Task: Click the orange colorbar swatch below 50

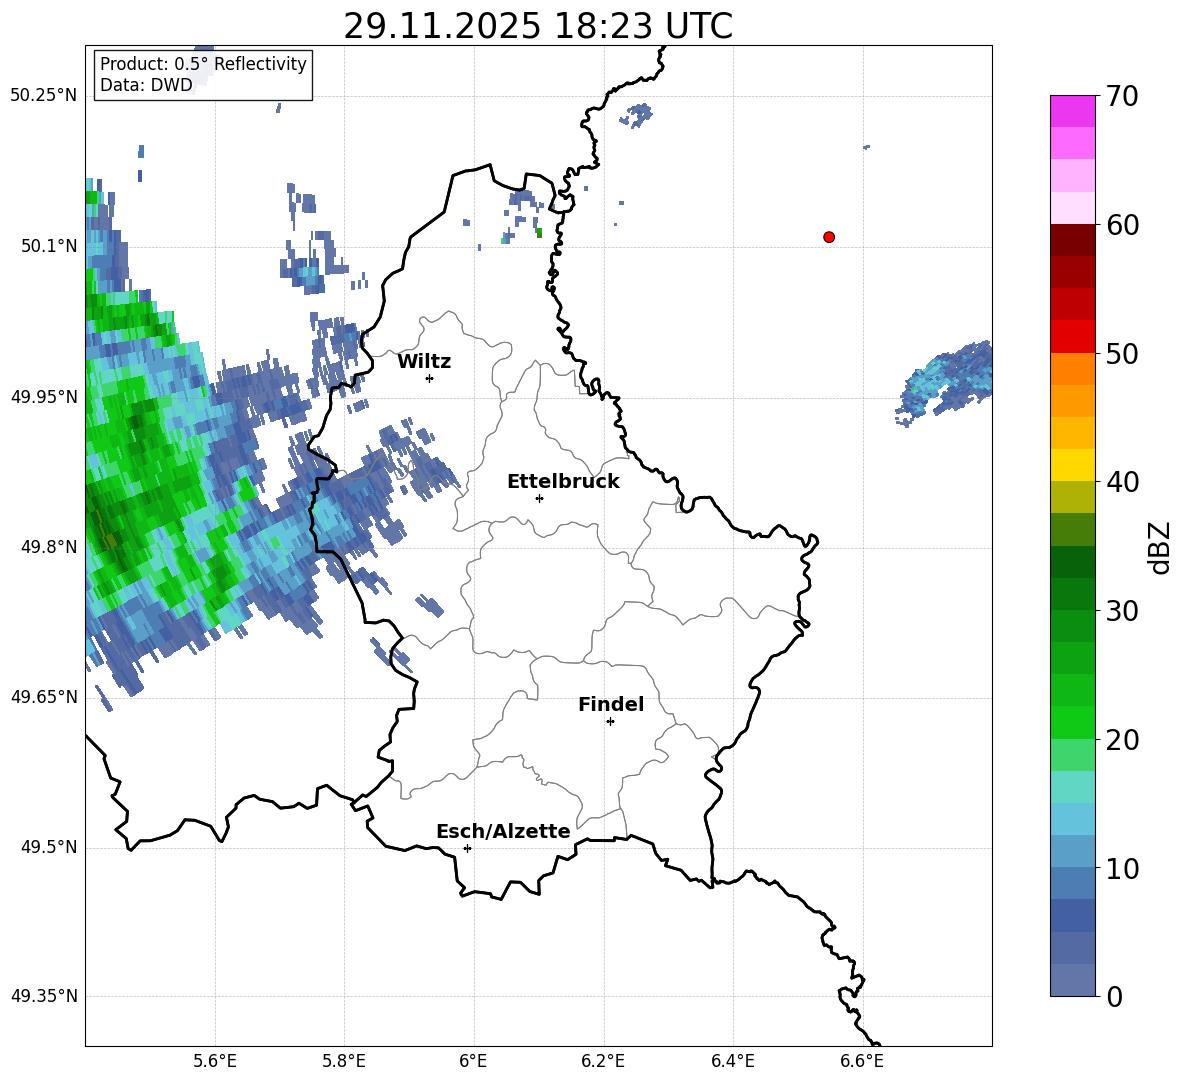Action: pos(1073,369)
